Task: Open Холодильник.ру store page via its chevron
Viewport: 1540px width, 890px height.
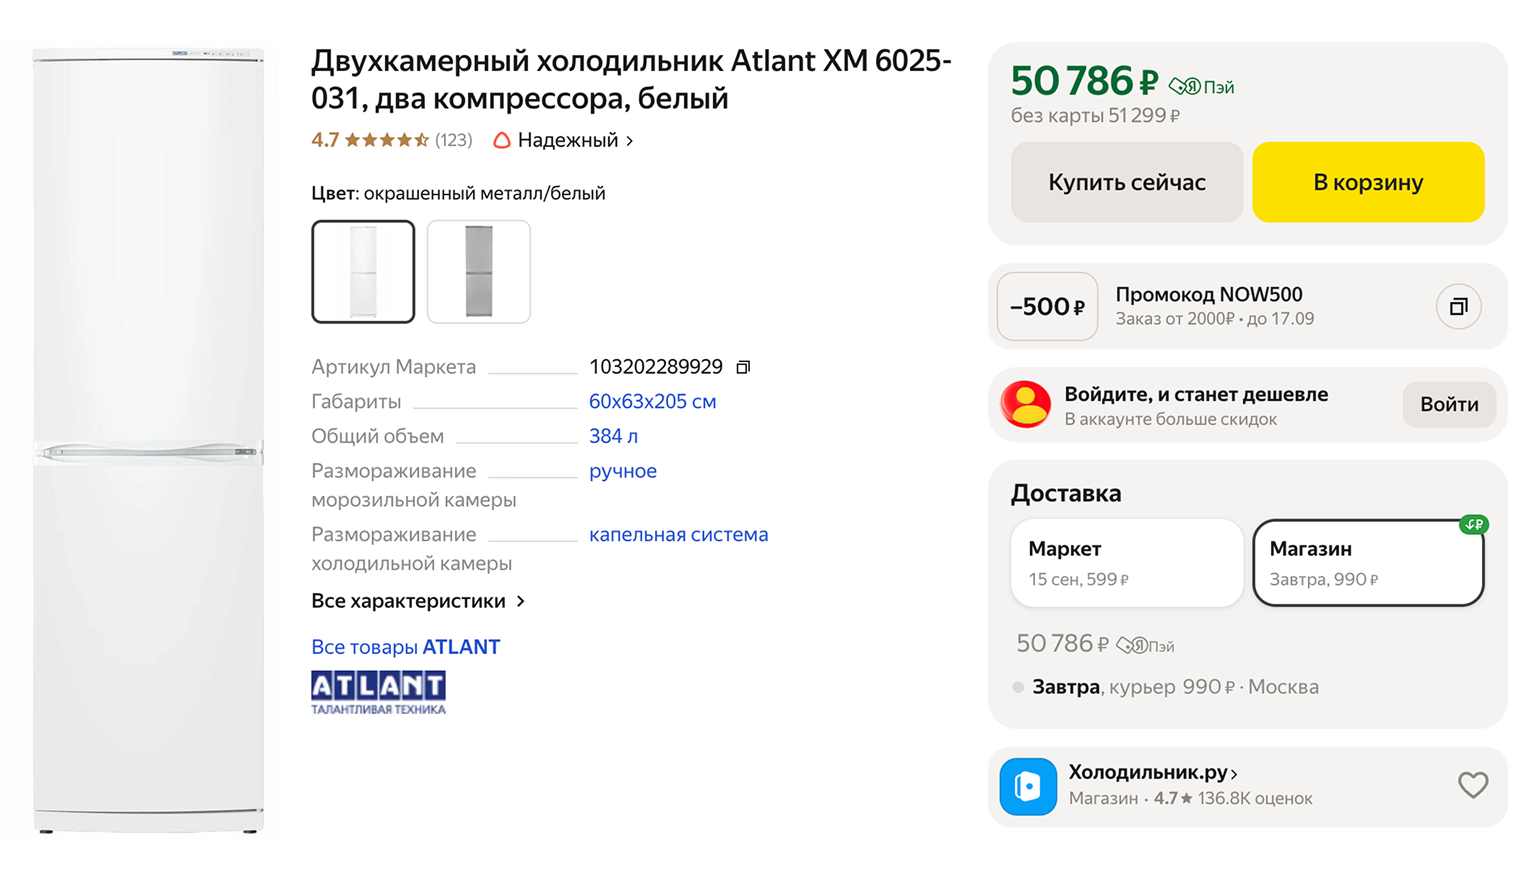Action: coord(1236,772)
